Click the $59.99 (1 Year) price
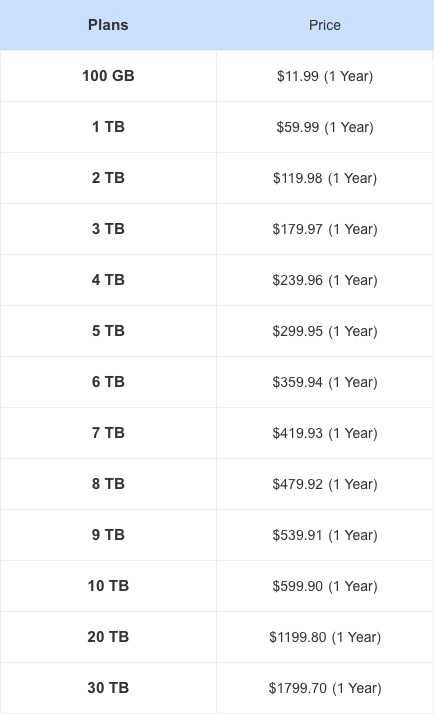Screen dimensions: 434x714 click(325, 127)
